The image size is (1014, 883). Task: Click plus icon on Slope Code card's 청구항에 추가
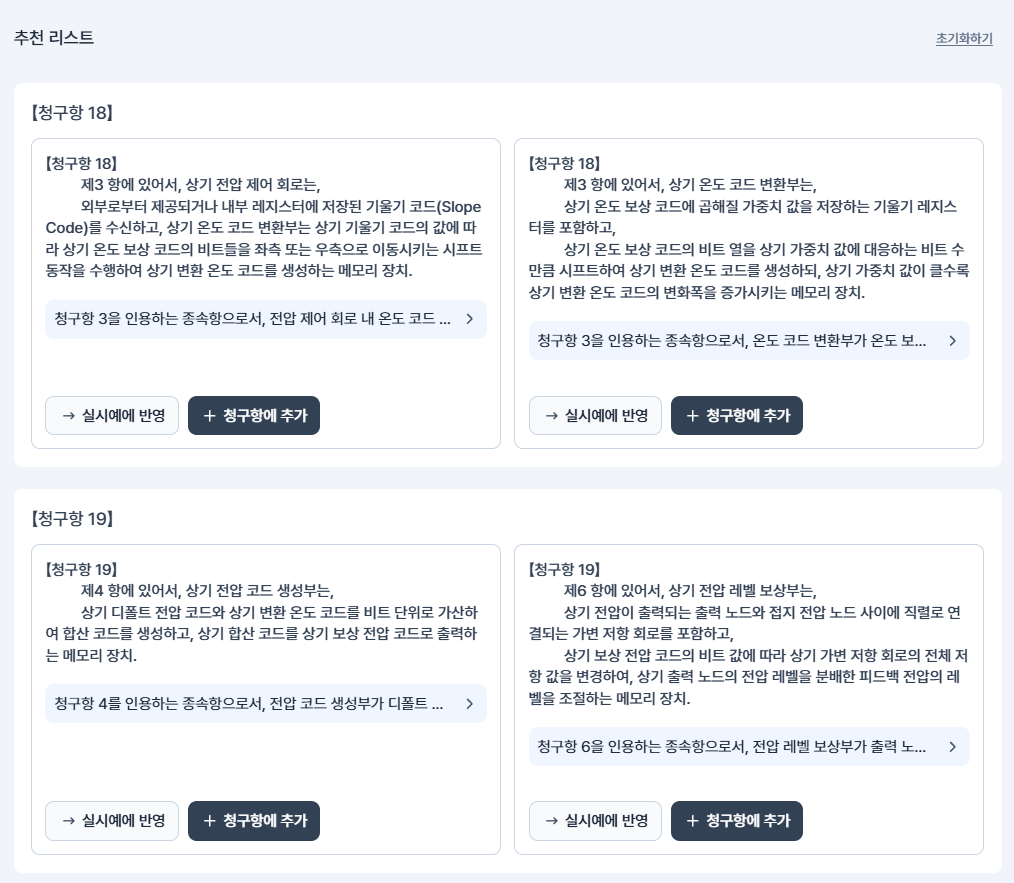tap(209, 416)
